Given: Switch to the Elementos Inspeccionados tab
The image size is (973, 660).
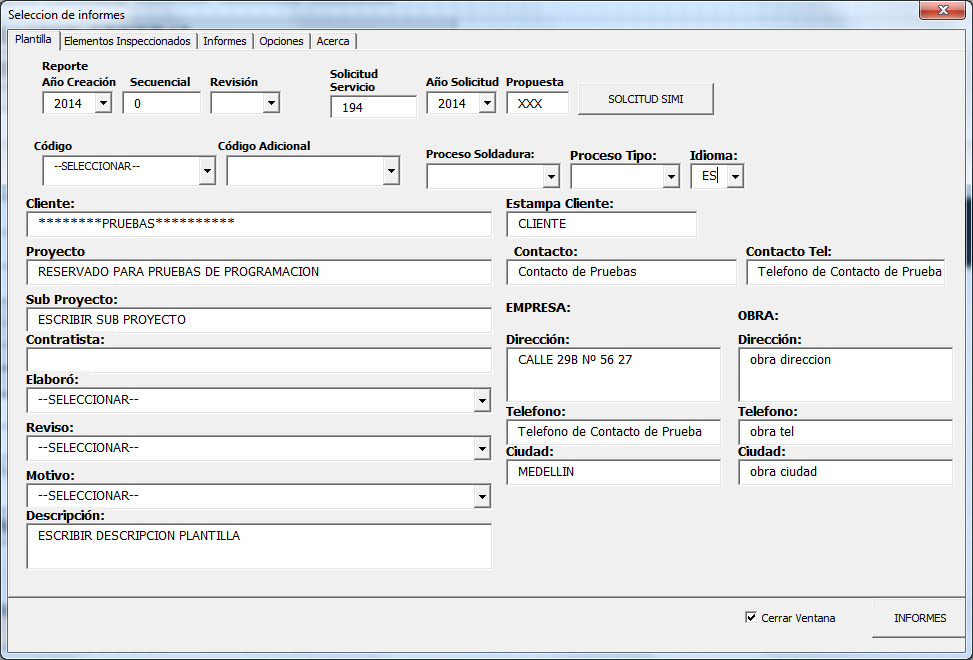Looking at the screenshot, I should (x=127, y=41).
